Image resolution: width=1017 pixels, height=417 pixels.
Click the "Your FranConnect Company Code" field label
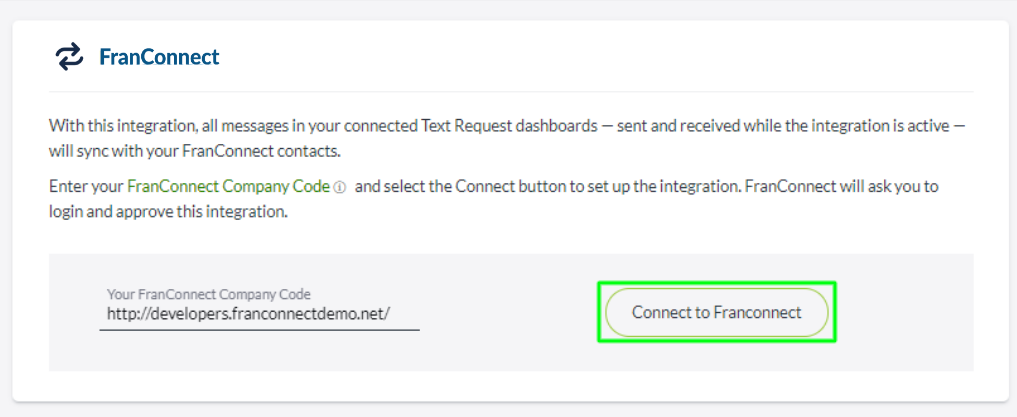(x=209, y=294)
